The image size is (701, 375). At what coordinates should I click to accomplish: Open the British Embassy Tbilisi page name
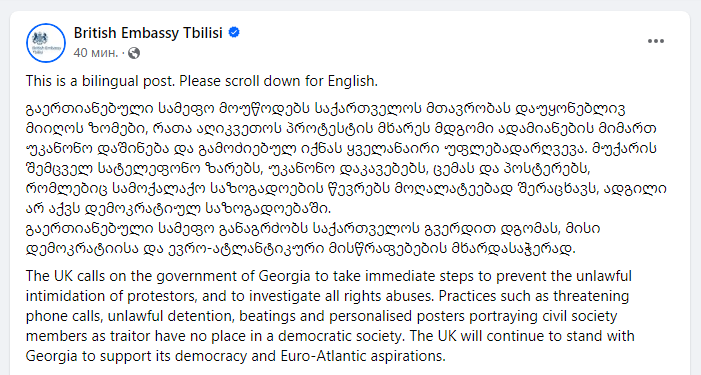click(x=148, y=33)
